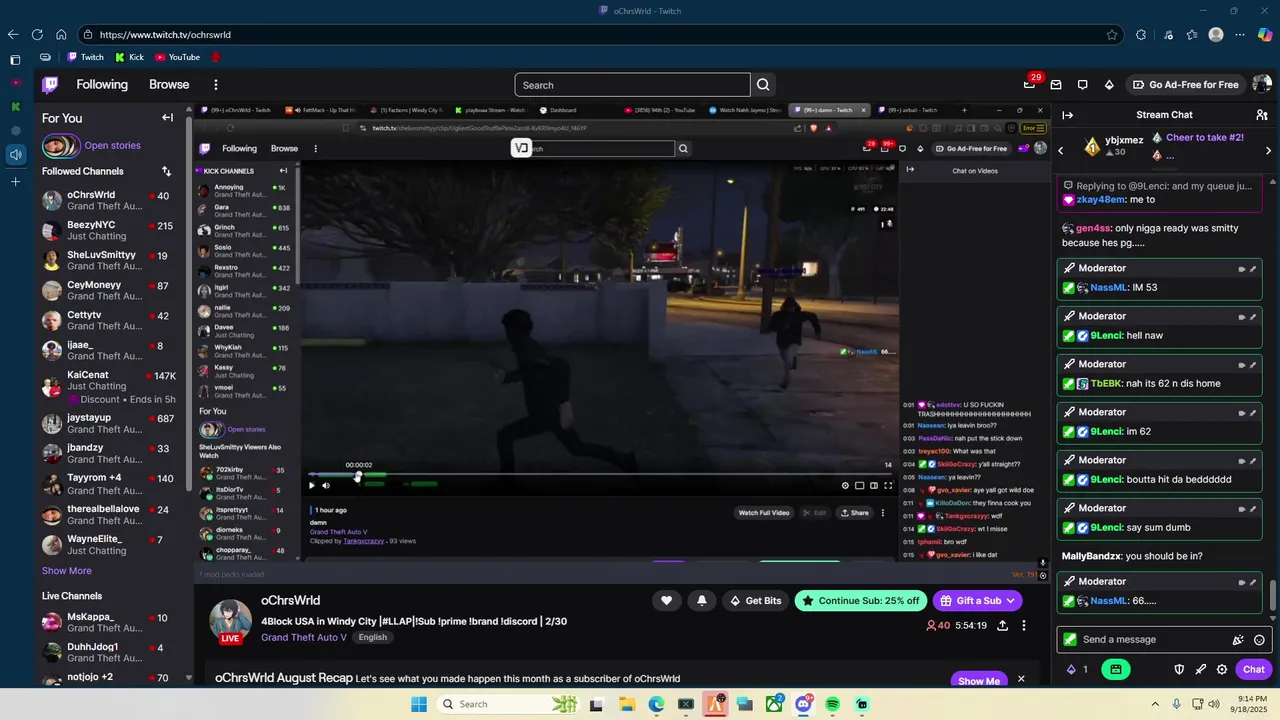
Task: Collapse the For You sidebar
Action: pyautogui.click(x=168, y=118)
